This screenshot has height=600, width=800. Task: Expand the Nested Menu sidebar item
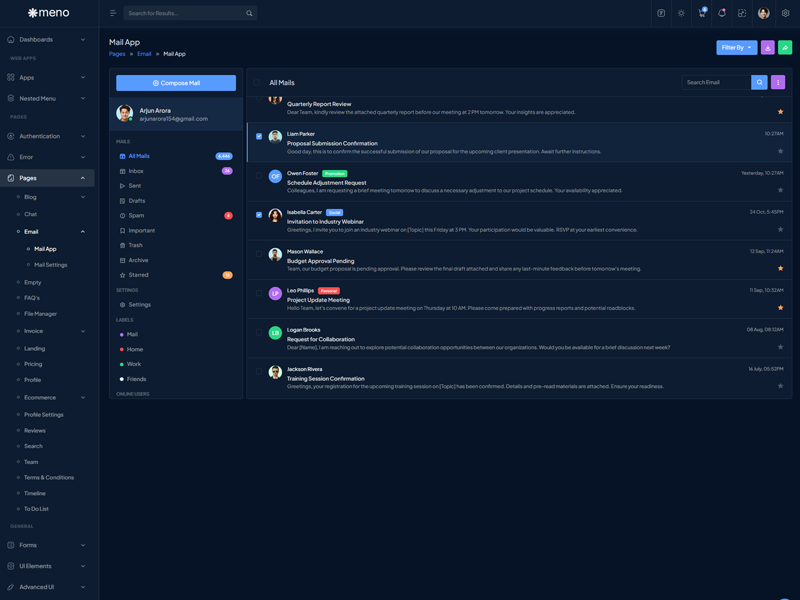coord(47,98)
